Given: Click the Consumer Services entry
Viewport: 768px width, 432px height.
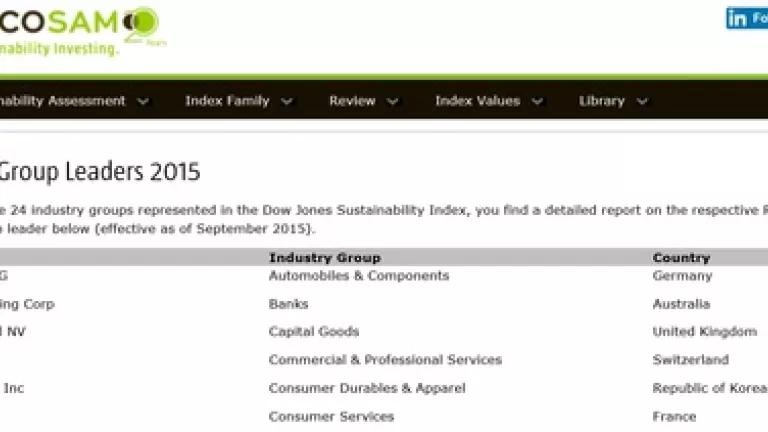Looking at the screenshot, I should pyautogui.click(x=332, y=417).
